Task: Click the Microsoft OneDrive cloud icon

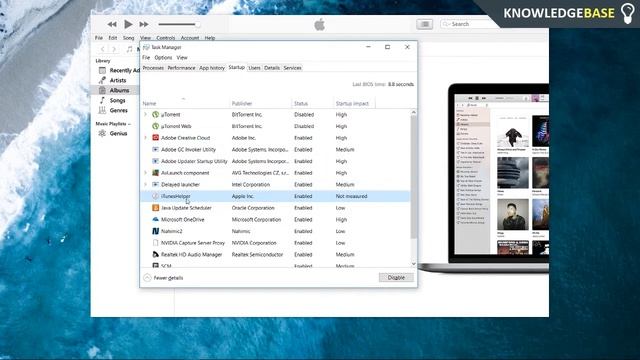Action: coord(156,220)
